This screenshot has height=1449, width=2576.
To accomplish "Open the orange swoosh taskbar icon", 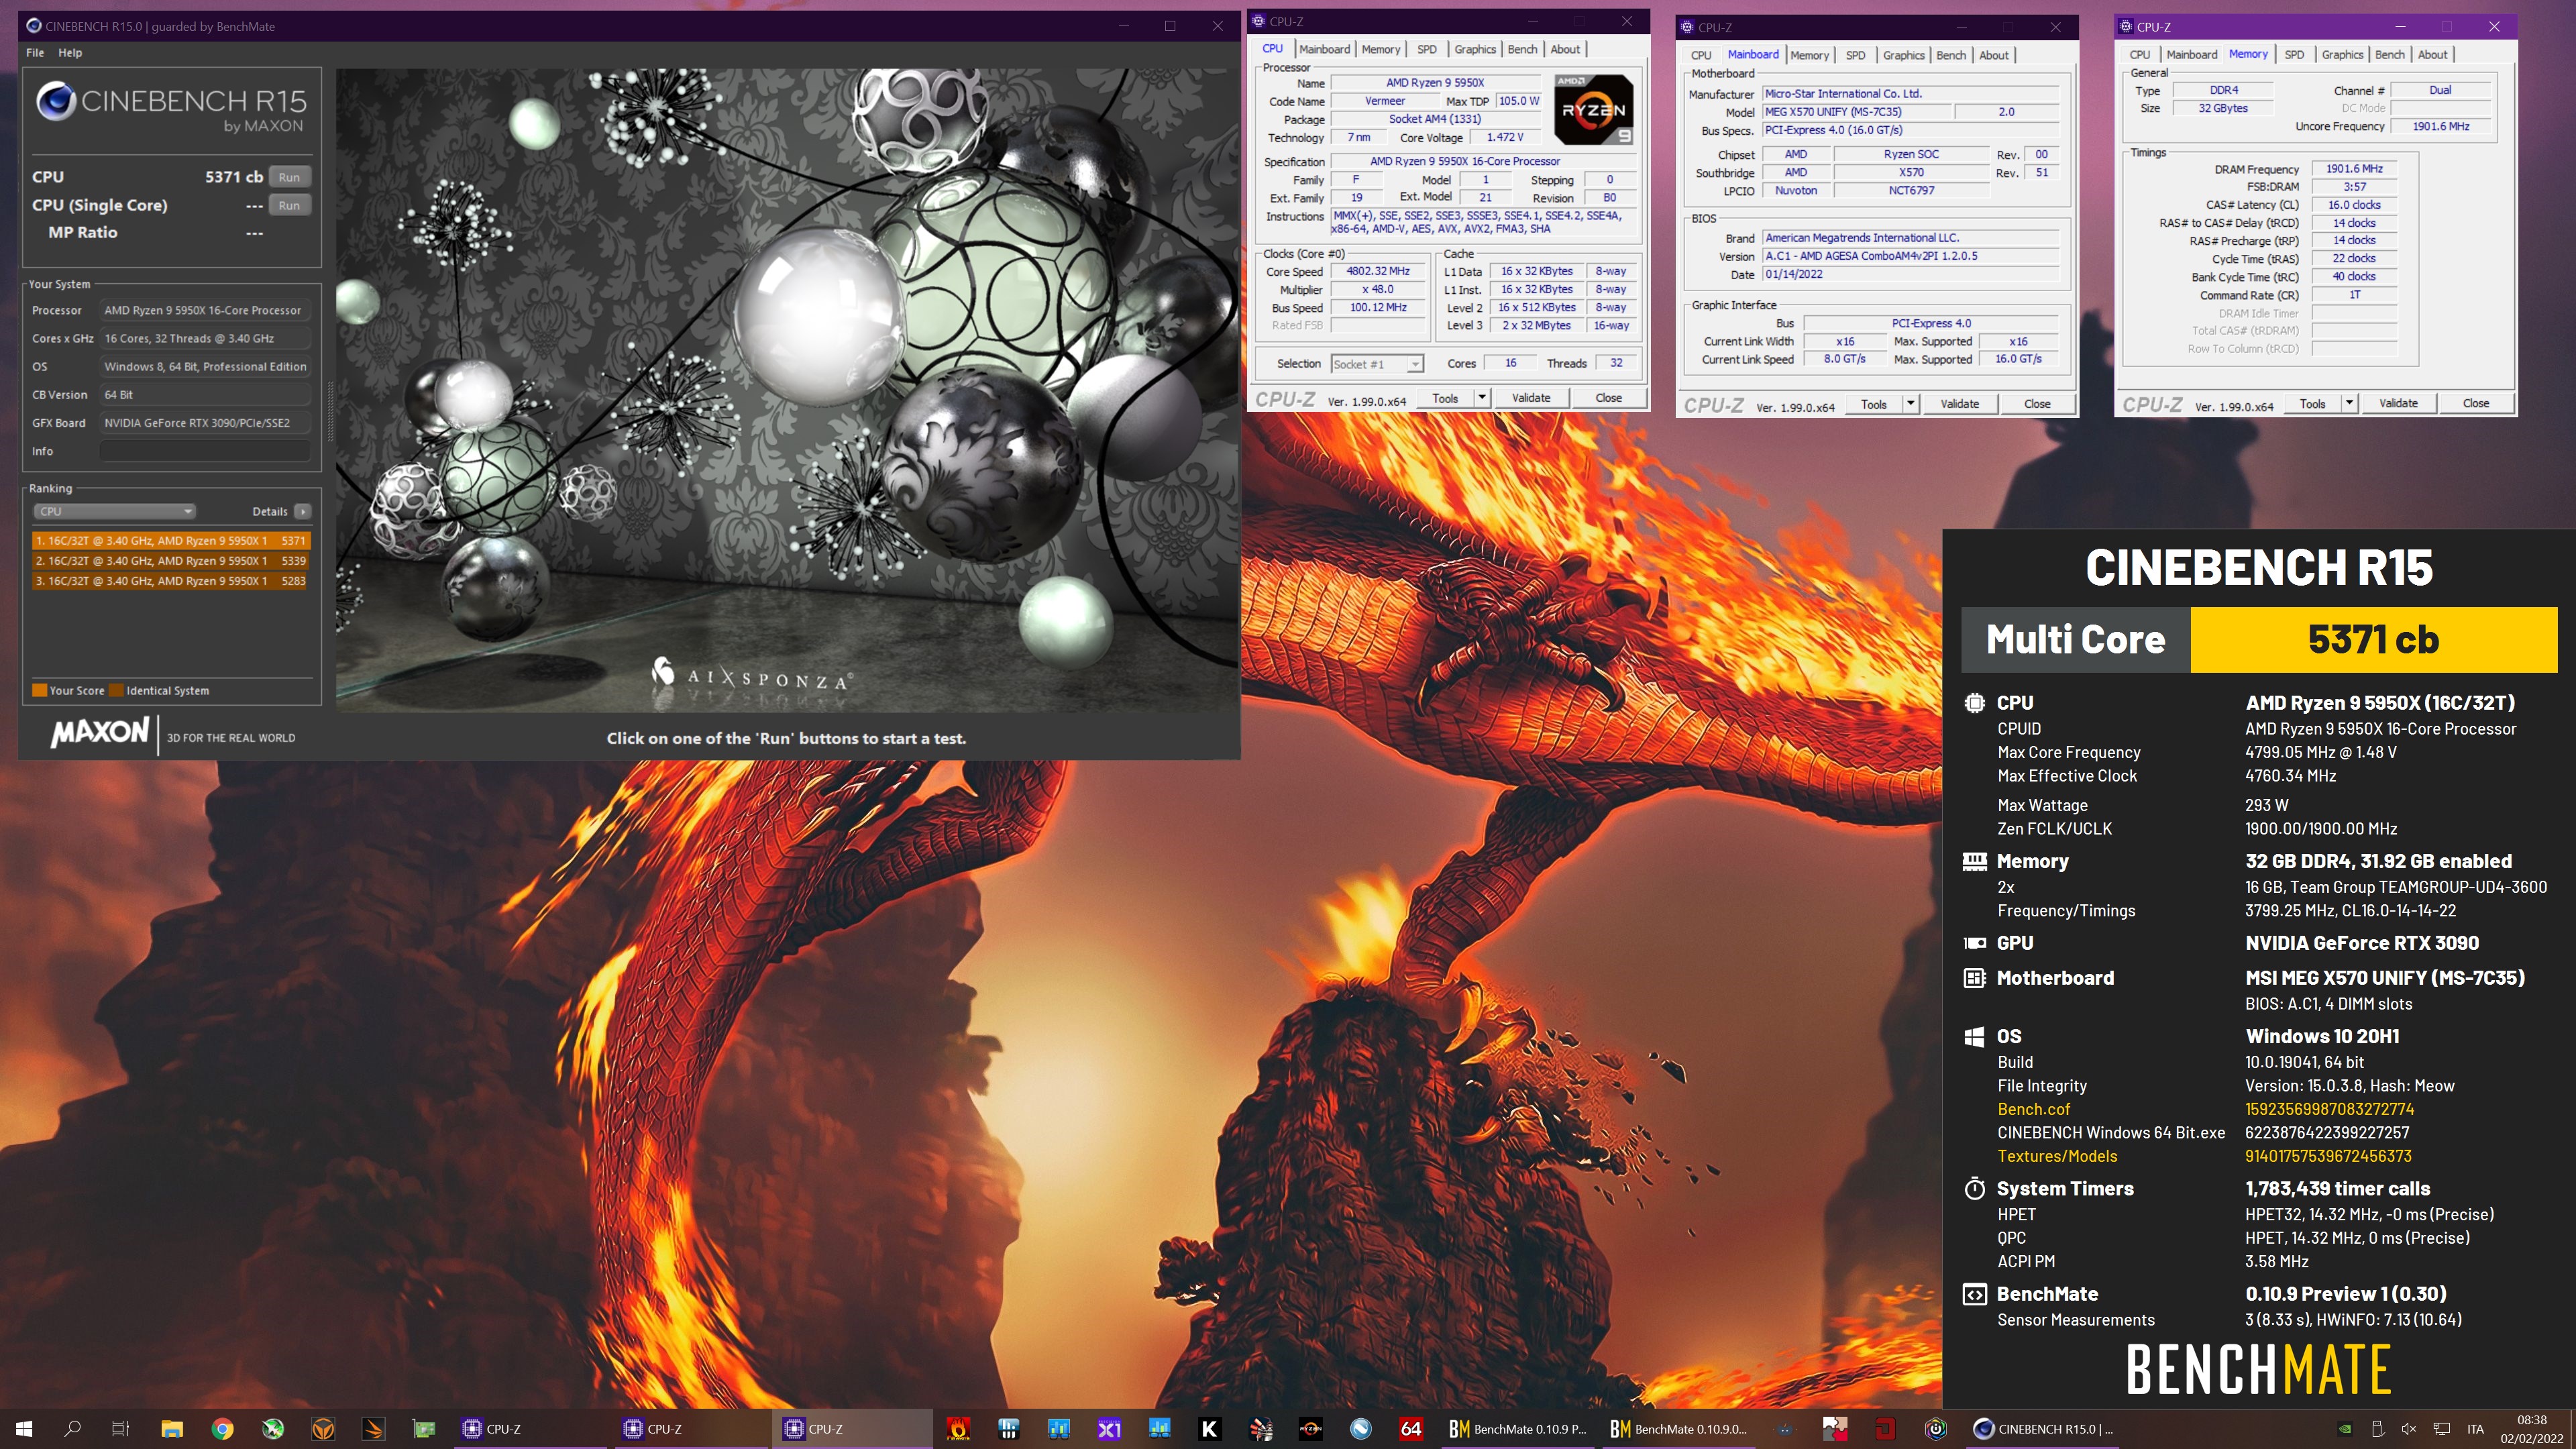I will click(373, 1428).
